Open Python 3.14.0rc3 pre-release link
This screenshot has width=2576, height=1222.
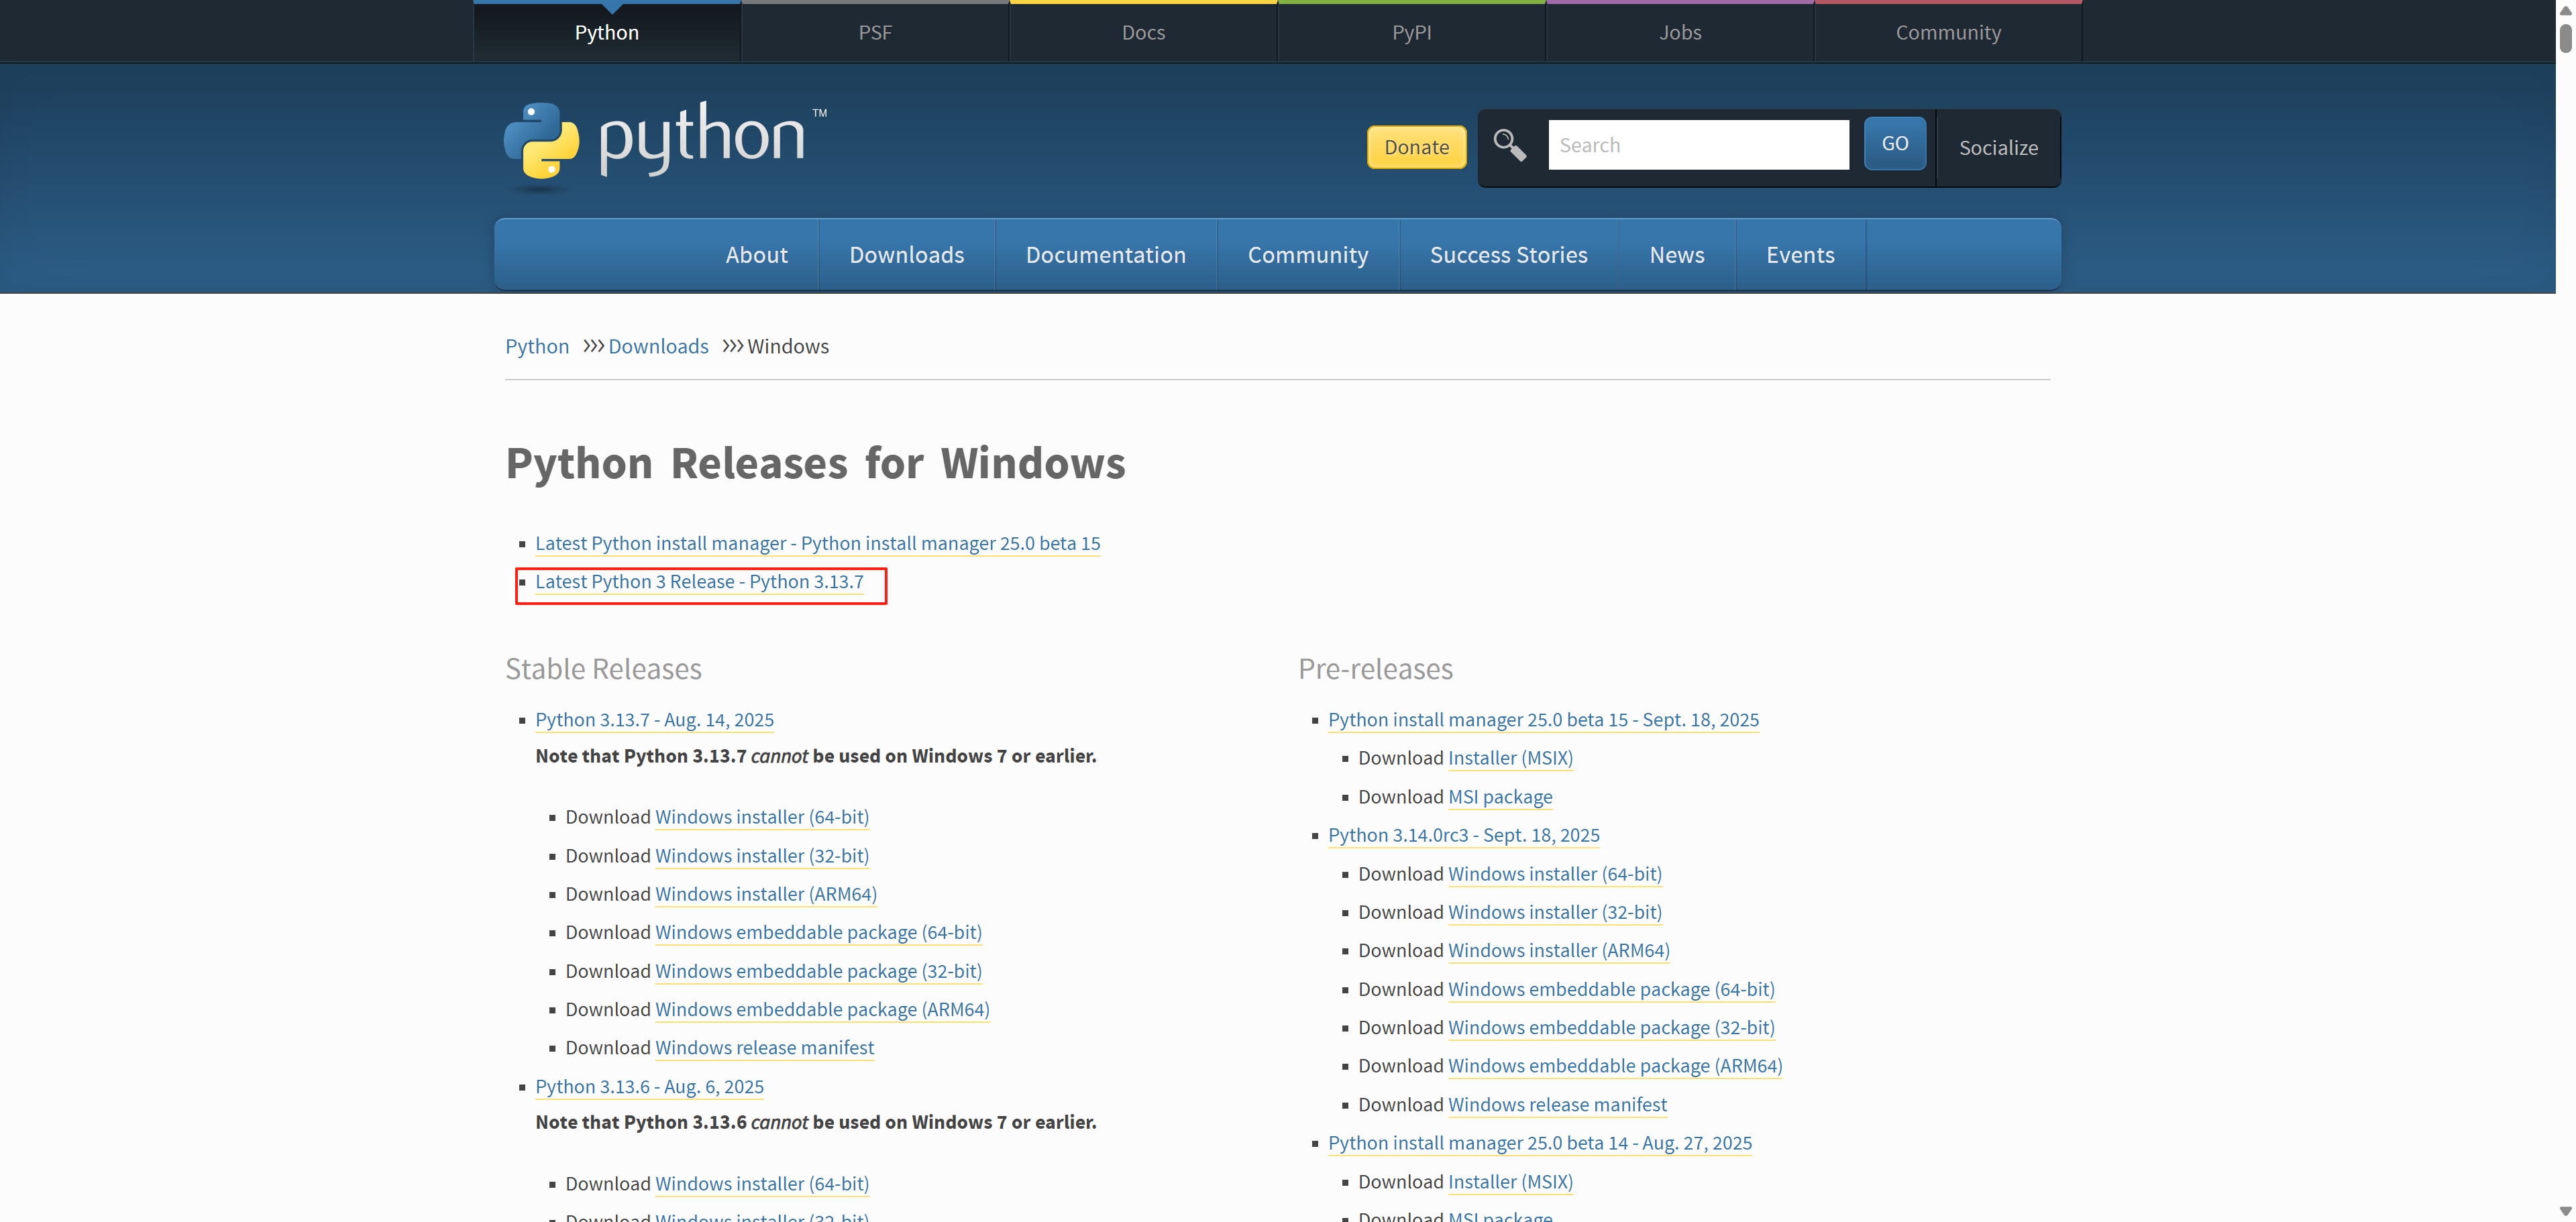pyautogui.click(x=1463, y=835)
